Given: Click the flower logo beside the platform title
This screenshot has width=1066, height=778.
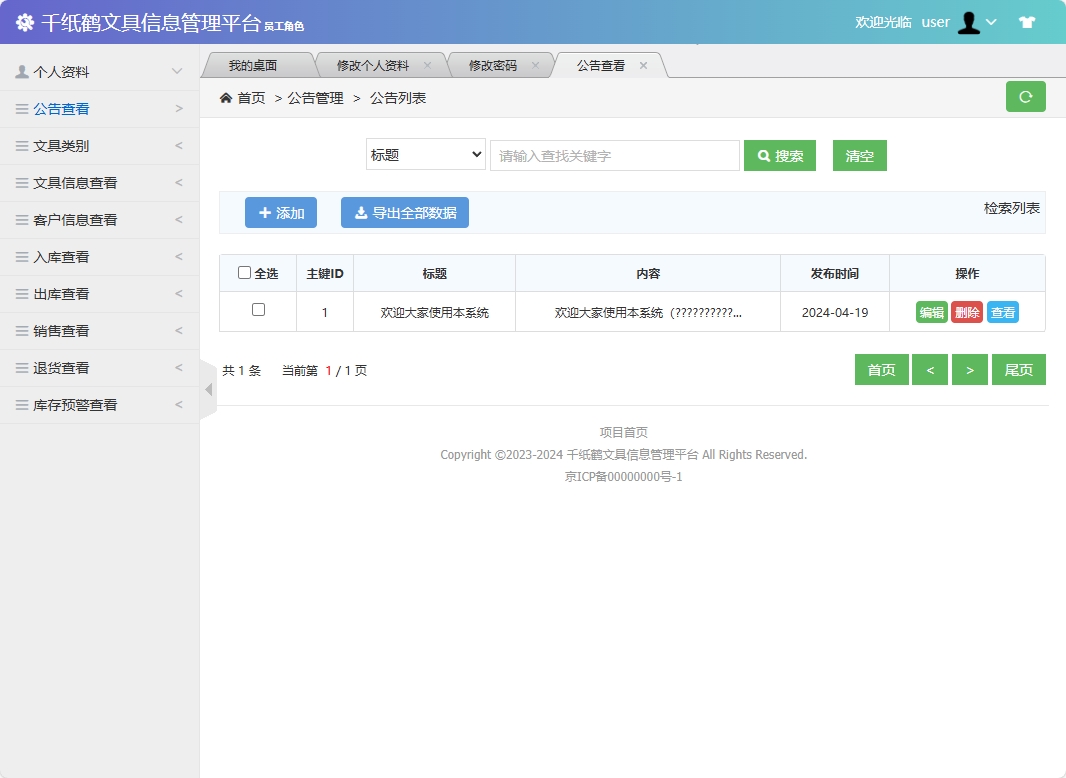Looking at the screenshot, I should coord(25,21).
